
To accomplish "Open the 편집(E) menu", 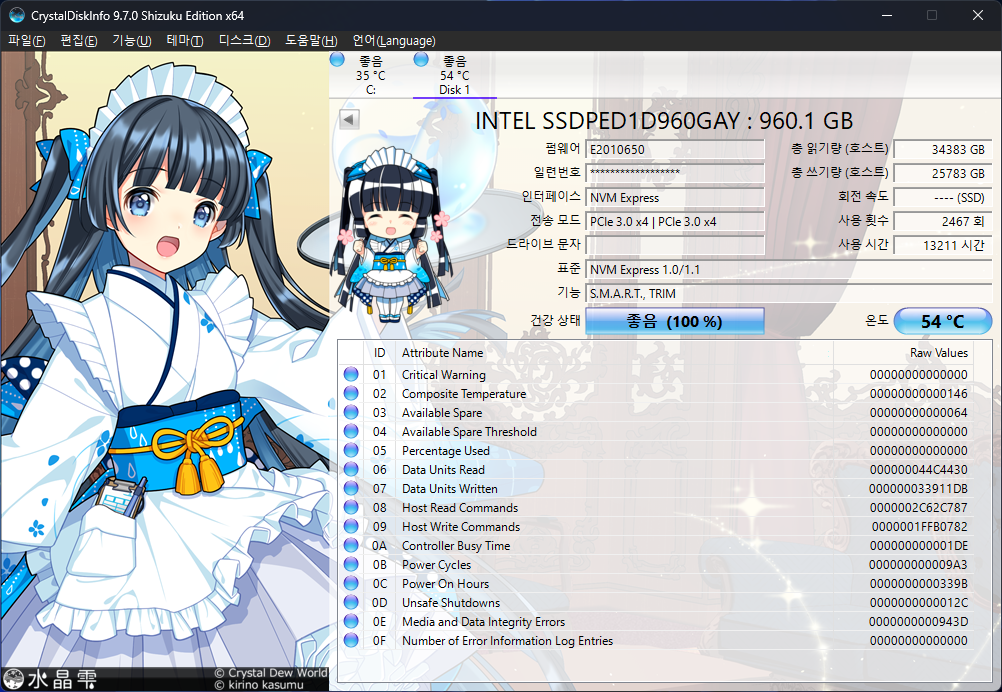I will 79,40.
